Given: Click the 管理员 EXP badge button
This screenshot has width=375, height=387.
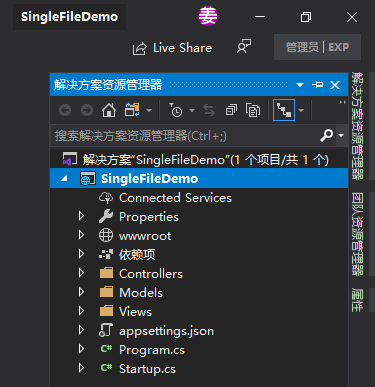Looking at the screenshot, I should click(x=317, y=47).
